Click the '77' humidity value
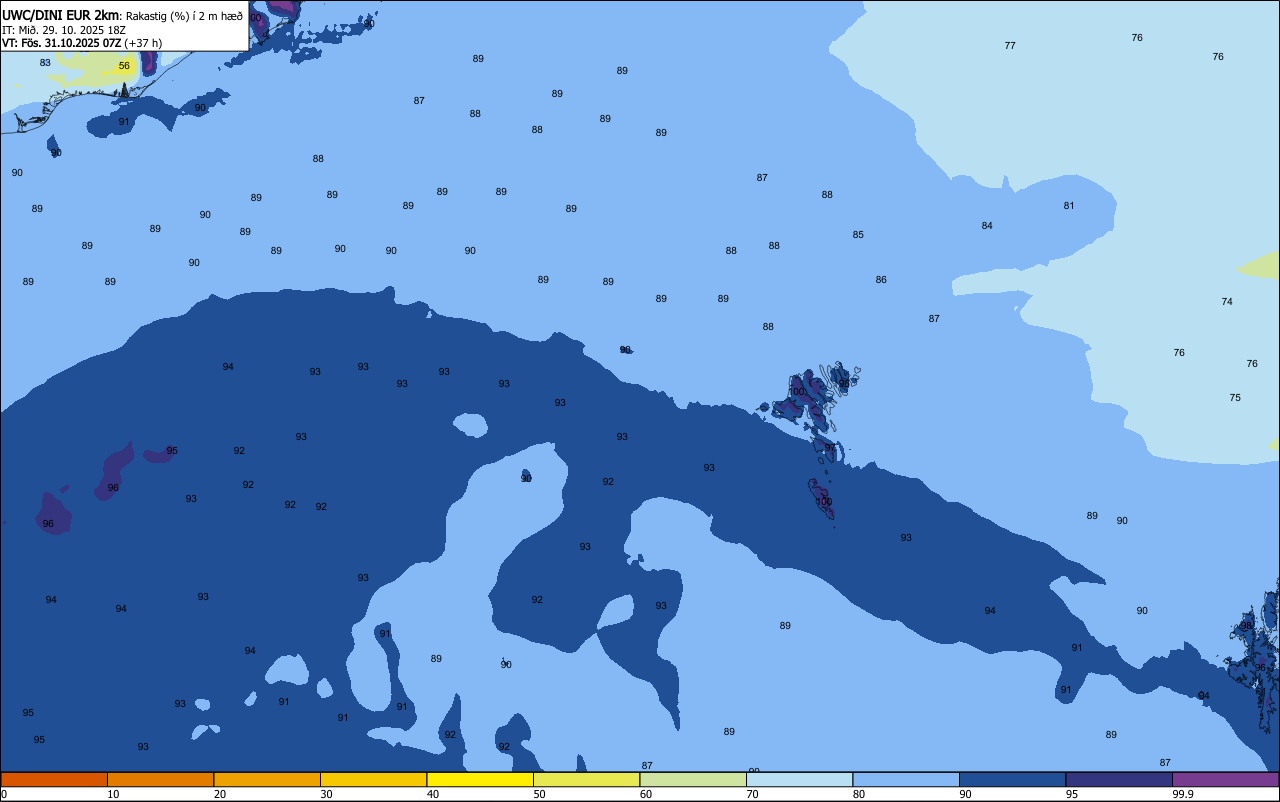This screenshot has height=802, width=1280. pyautogui.click(x=1010, y=46)
